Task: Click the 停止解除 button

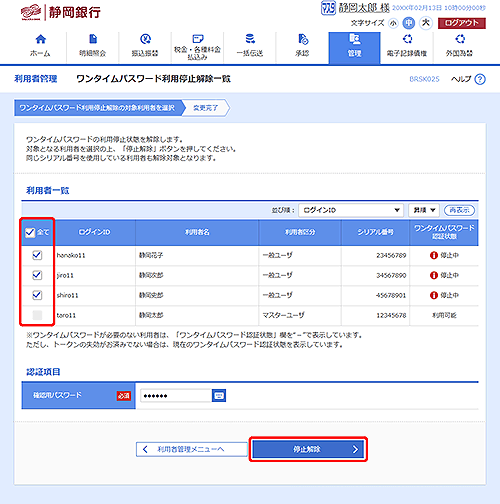Action: pyautogui.click(x=308, y=449)
